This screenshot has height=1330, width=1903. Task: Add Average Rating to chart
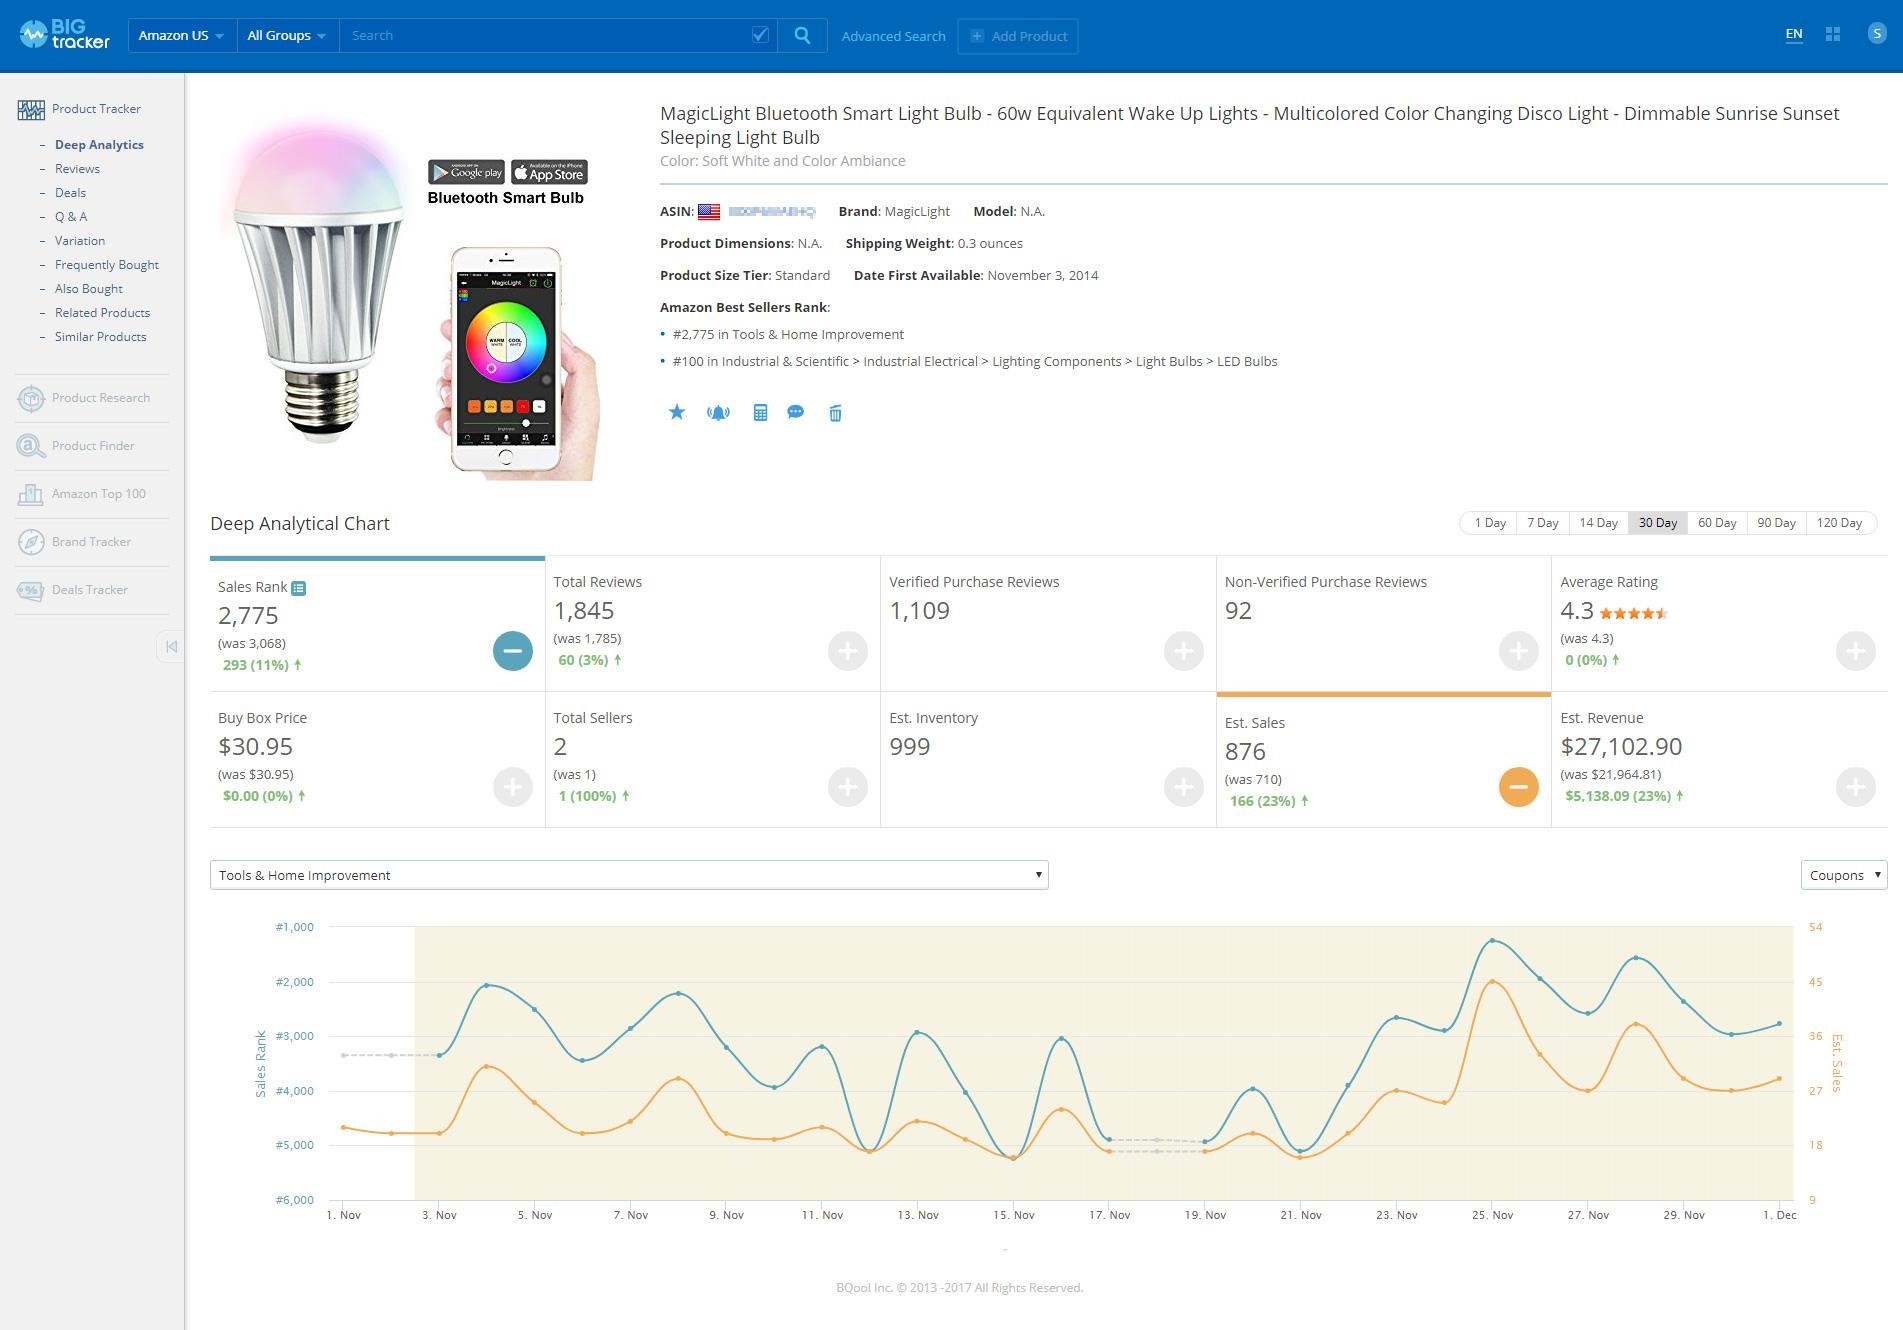(1856, 651)
